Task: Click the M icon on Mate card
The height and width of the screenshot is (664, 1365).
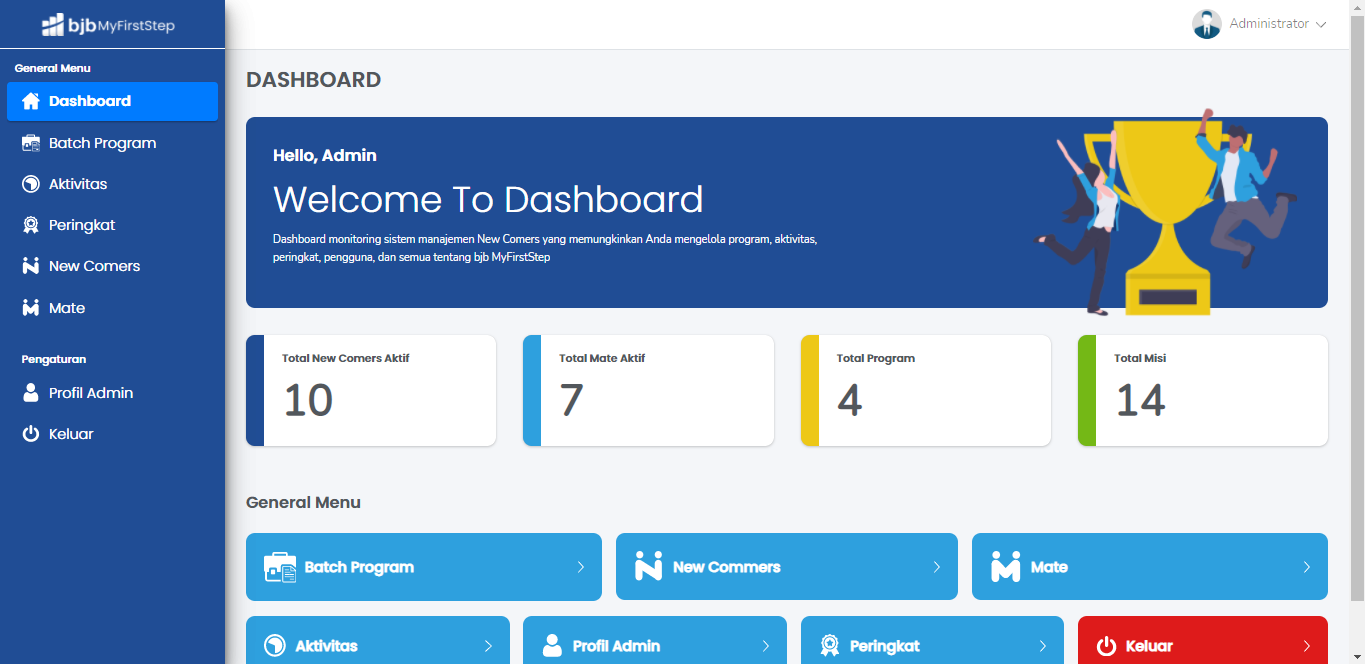Action: click(x=1005, y=567)
